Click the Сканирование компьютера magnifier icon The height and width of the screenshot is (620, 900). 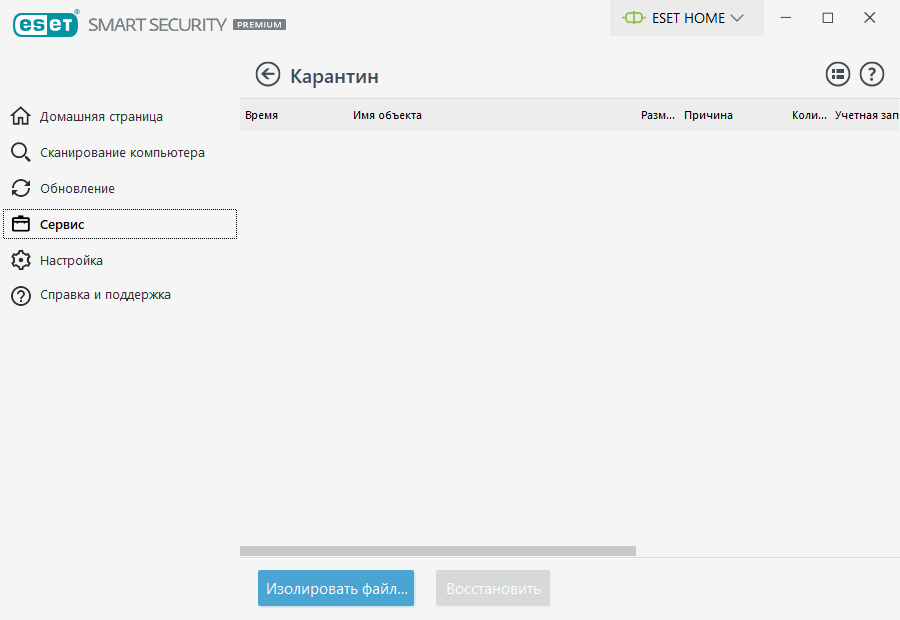[x=21, y=152]
